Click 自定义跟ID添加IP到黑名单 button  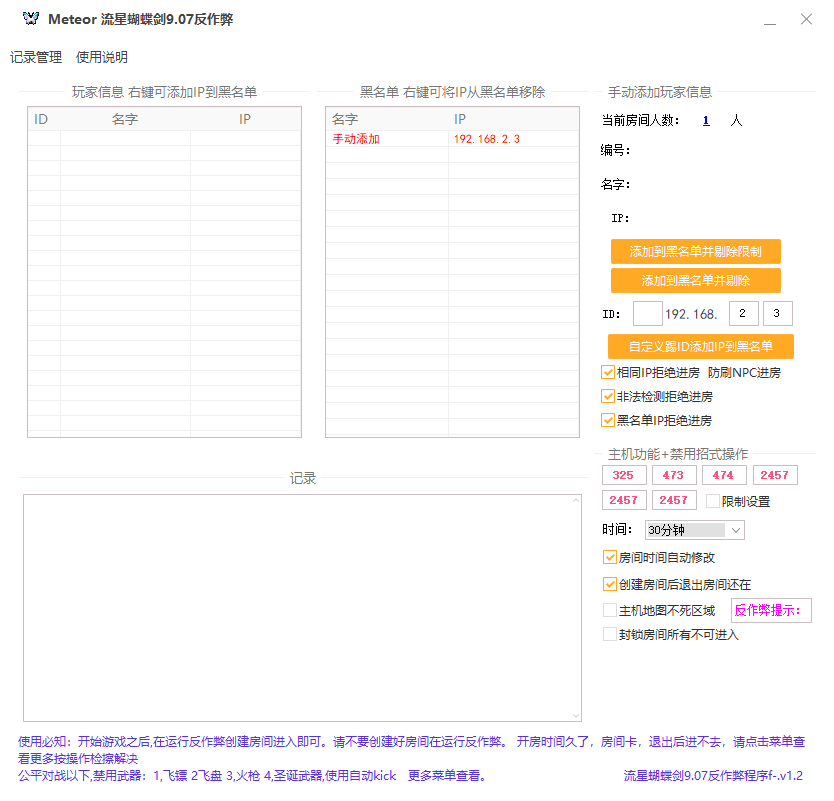pos(700,346)
